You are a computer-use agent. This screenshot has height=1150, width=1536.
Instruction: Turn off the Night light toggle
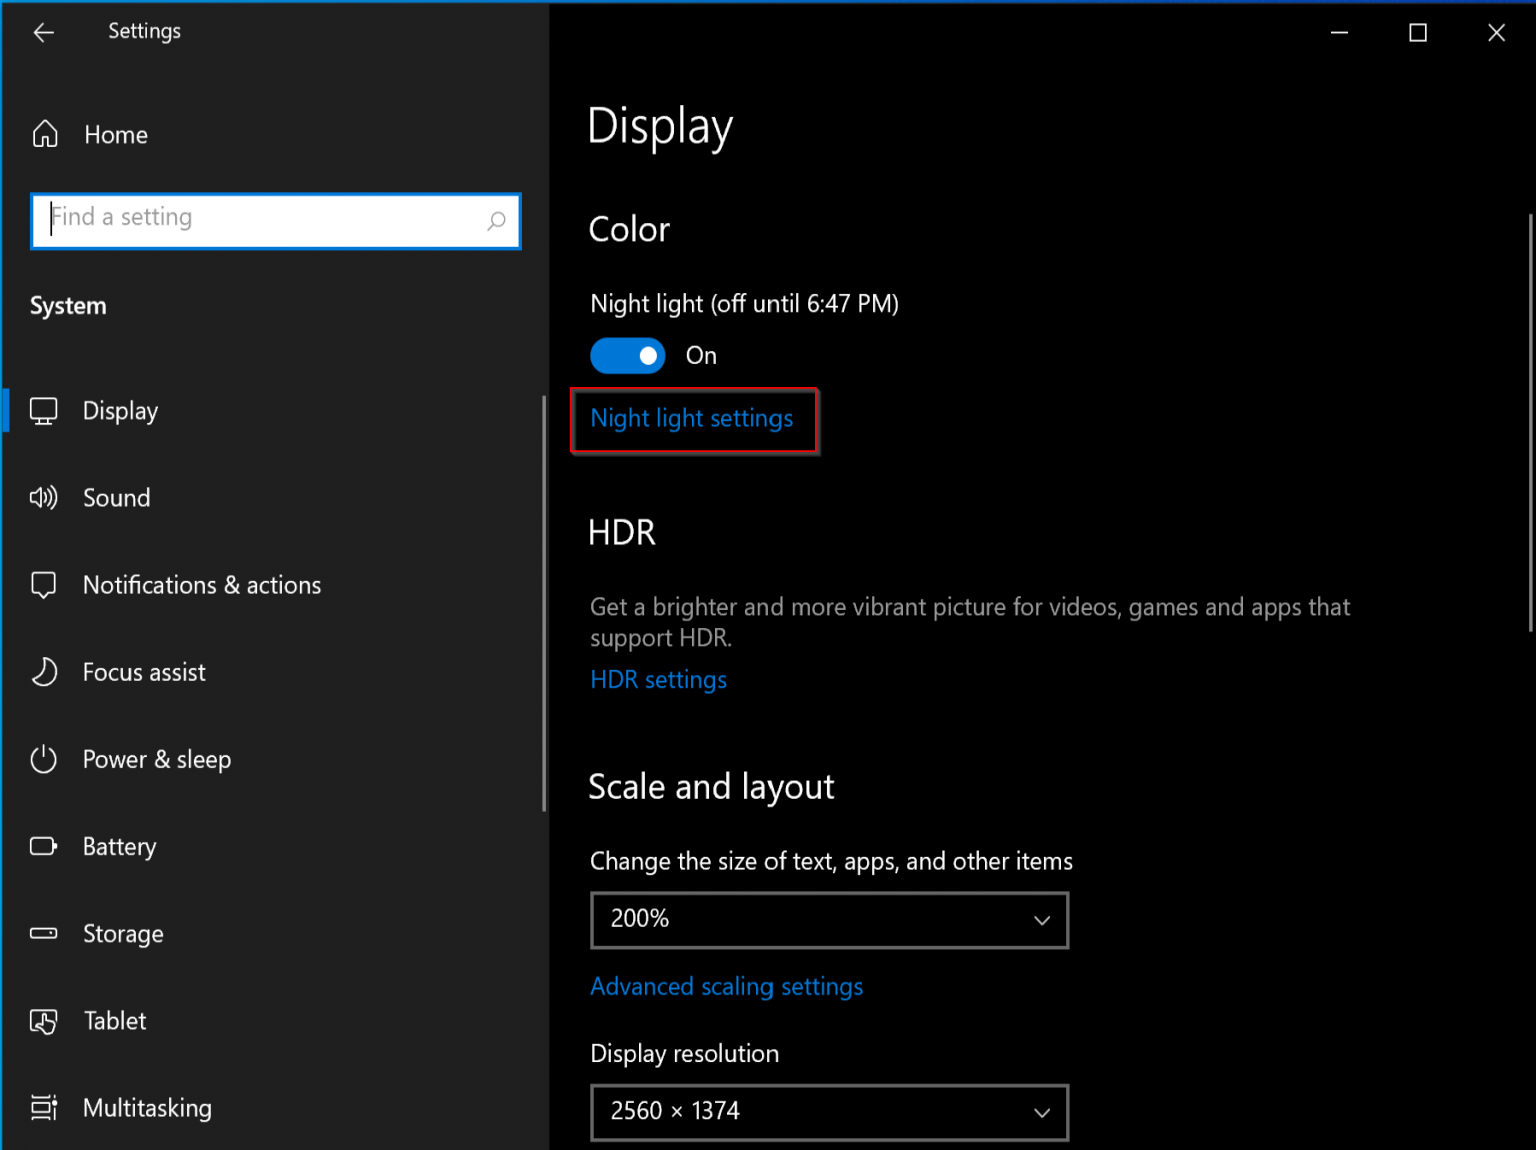point(627,355)
